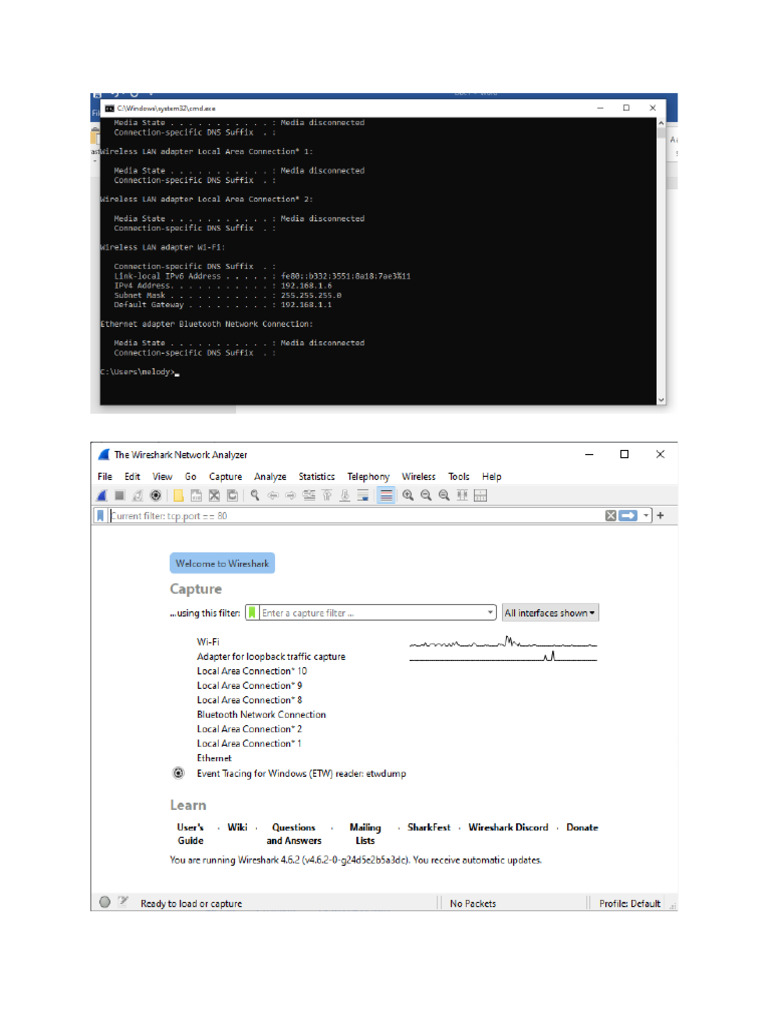Click the capture filter input field
Screen dimensions: 768x1024
point(372,613)
